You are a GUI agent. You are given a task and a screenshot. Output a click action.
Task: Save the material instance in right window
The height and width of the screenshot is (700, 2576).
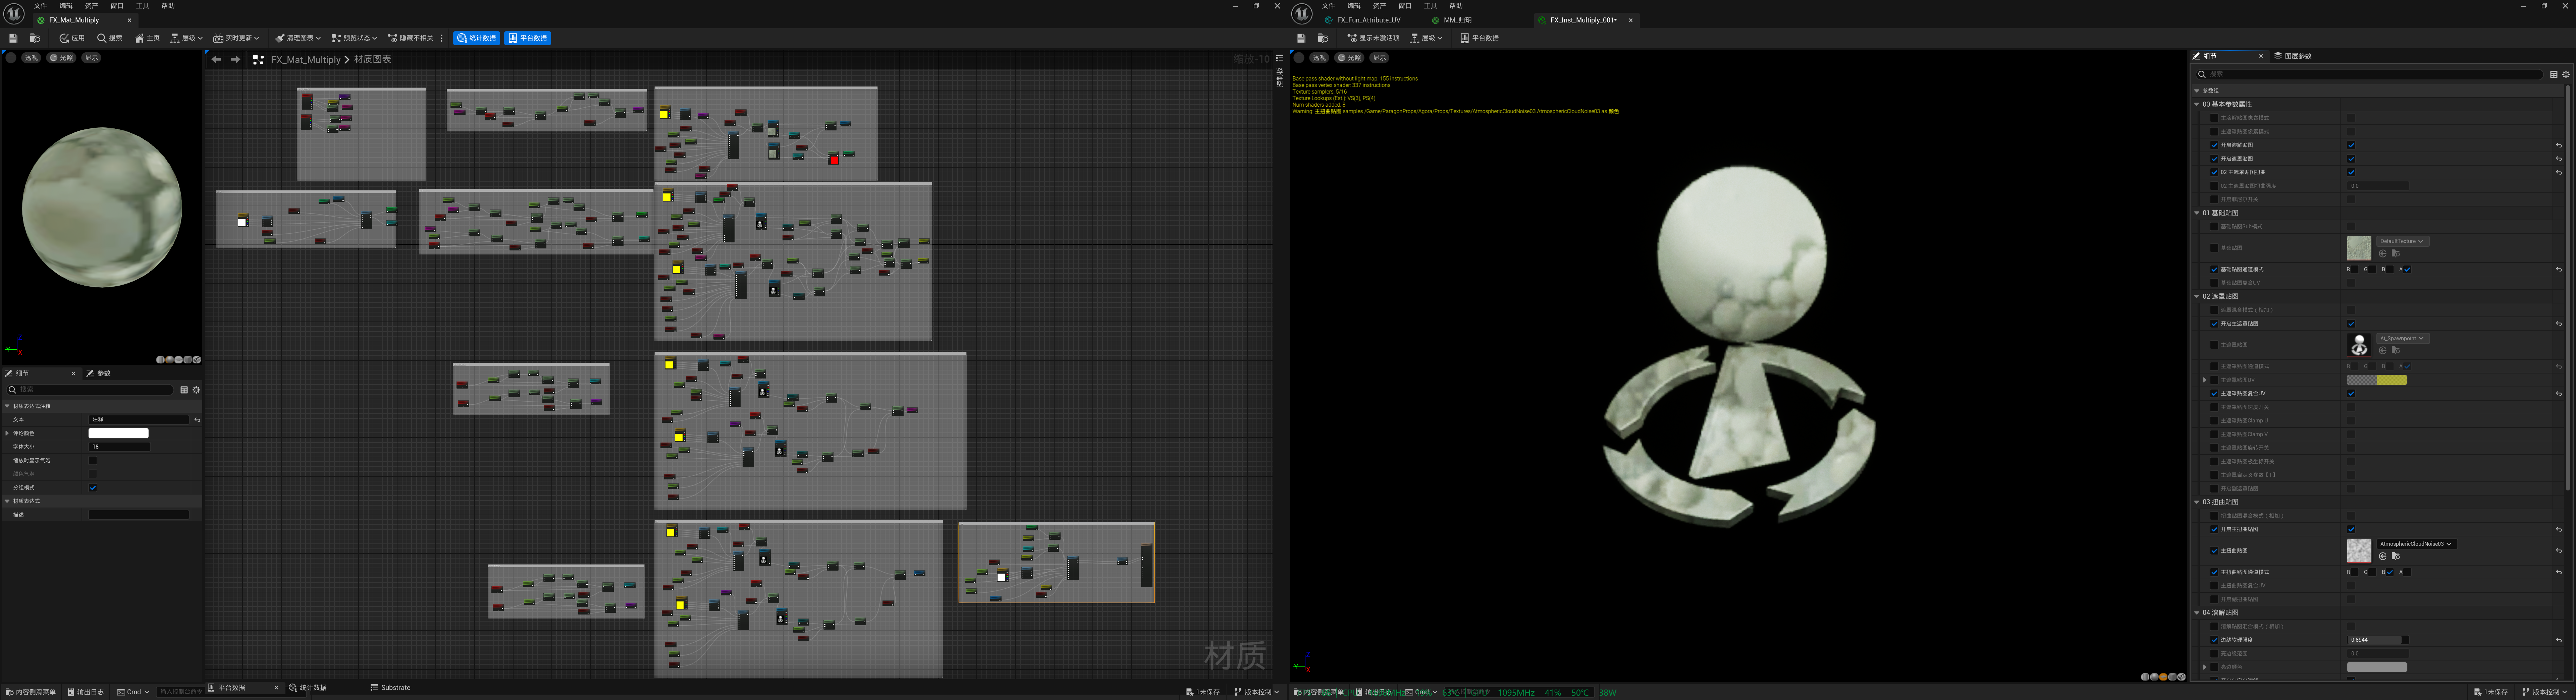coord(1301,38)
